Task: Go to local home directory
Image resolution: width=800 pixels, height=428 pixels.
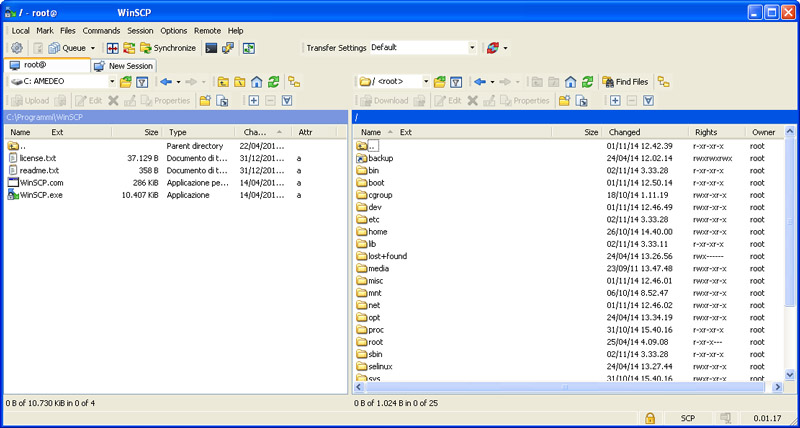Action: [257, 82]
